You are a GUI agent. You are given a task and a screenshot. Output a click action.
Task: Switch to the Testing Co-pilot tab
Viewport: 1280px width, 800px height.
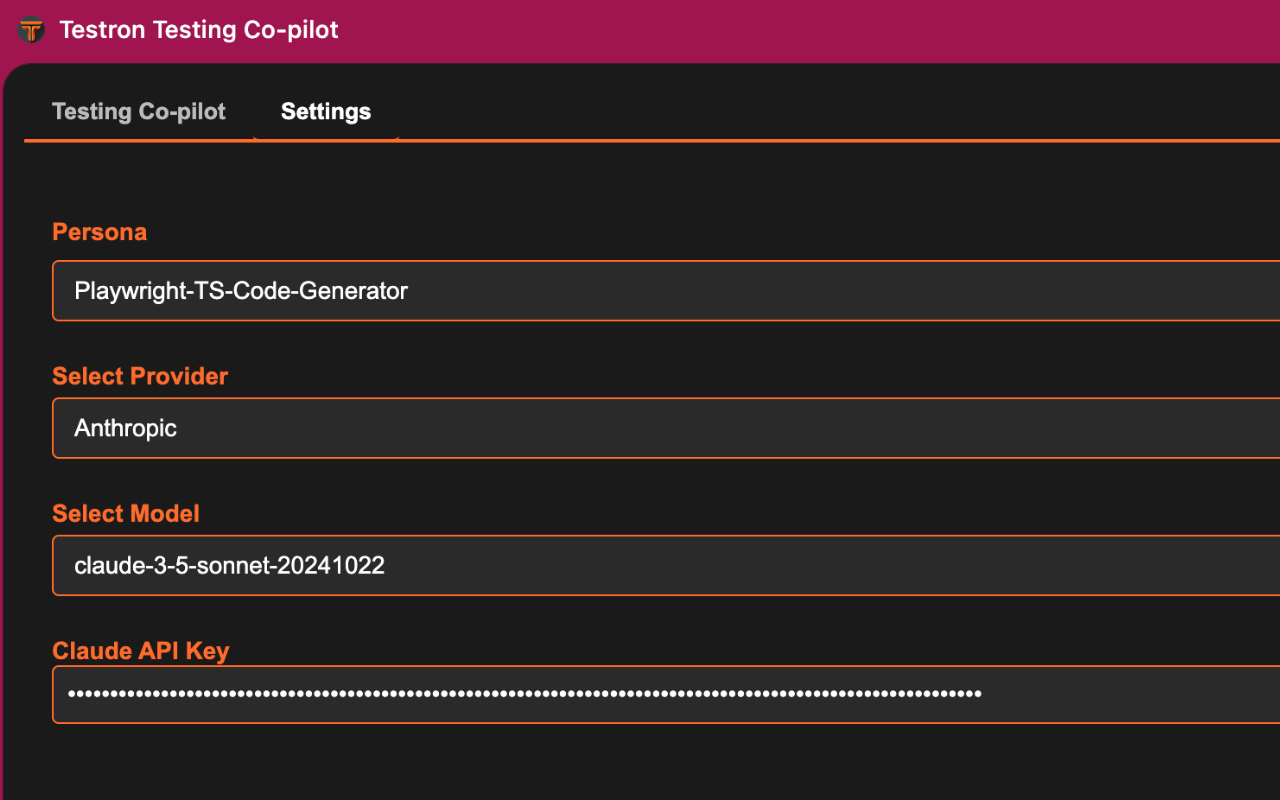coord(139,111)
